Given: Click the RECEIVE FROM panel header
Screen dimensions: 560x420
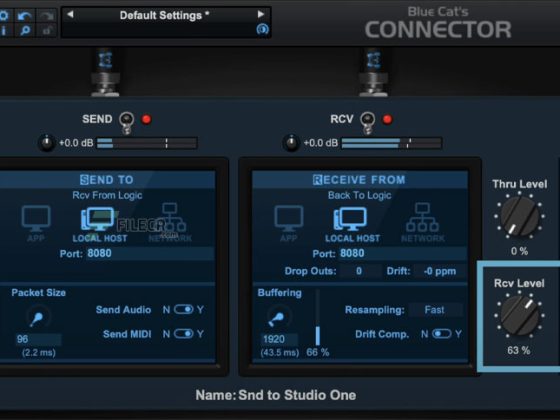Looking at the screenshot, I should [360, 179].
